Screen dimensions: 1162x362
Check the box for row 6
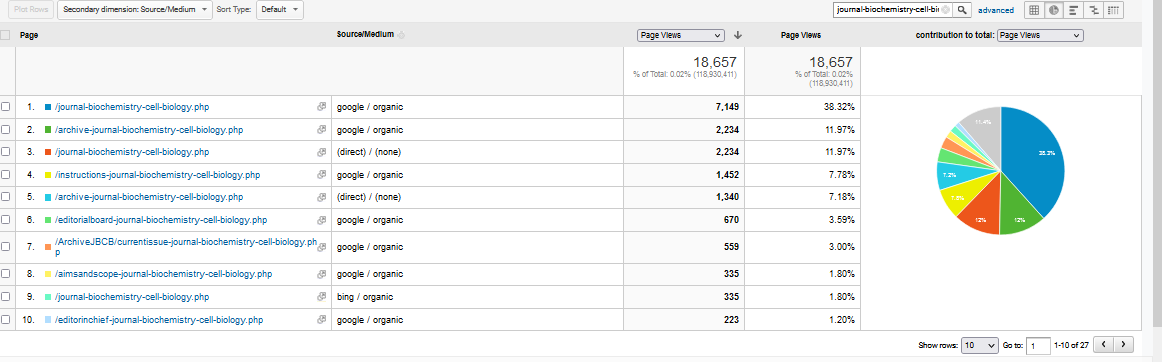click(6, 220)
